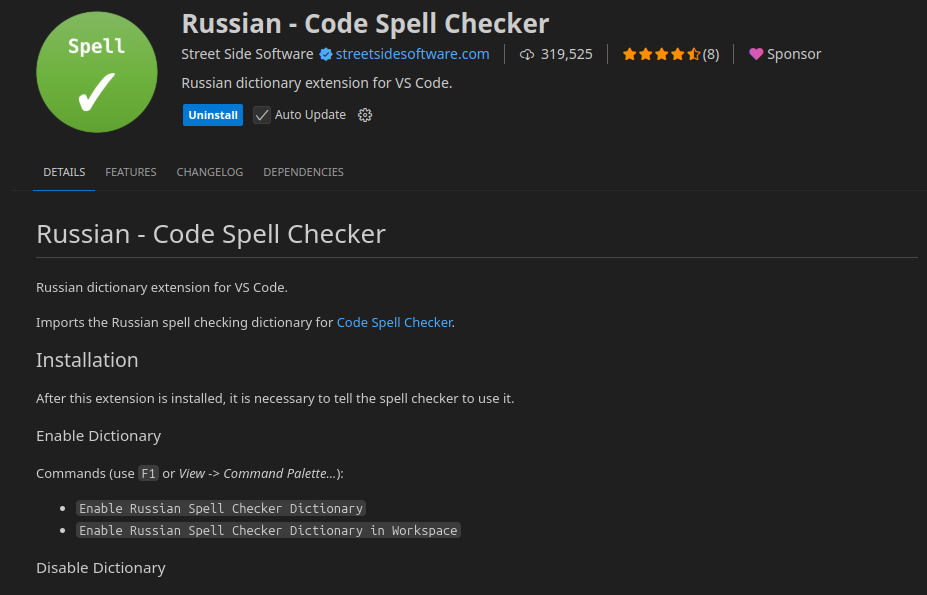Click the Street Side Software publisher name
The height and width of the screenshot is (595, 927).
coord(247,54)
